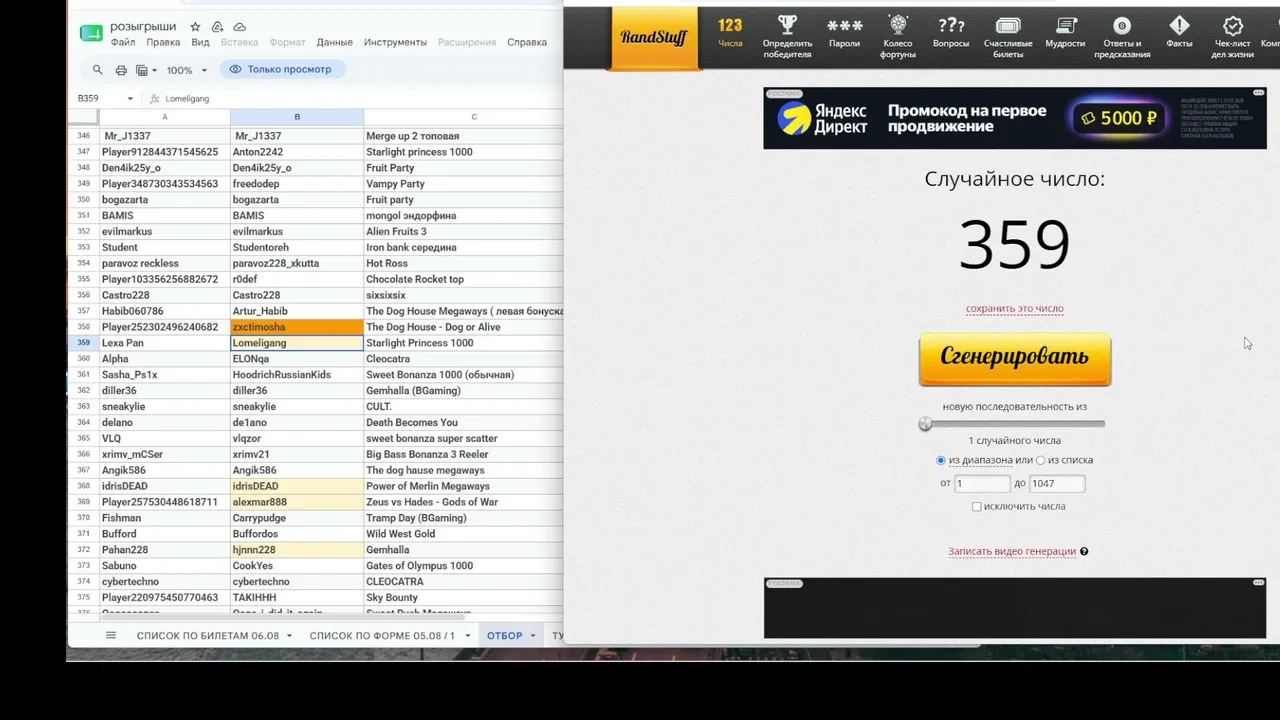
Task: Click the Только просмотр view-only button
Action: (282, 69)
